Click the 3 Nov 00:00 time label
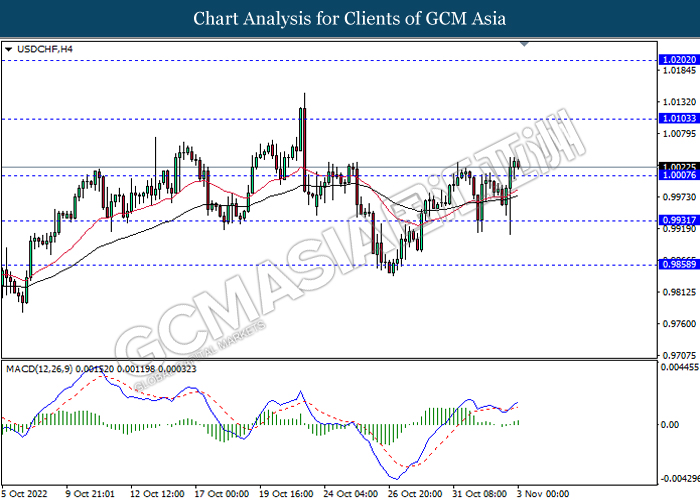This screenshot has width=700, height=500. [543, 493]
